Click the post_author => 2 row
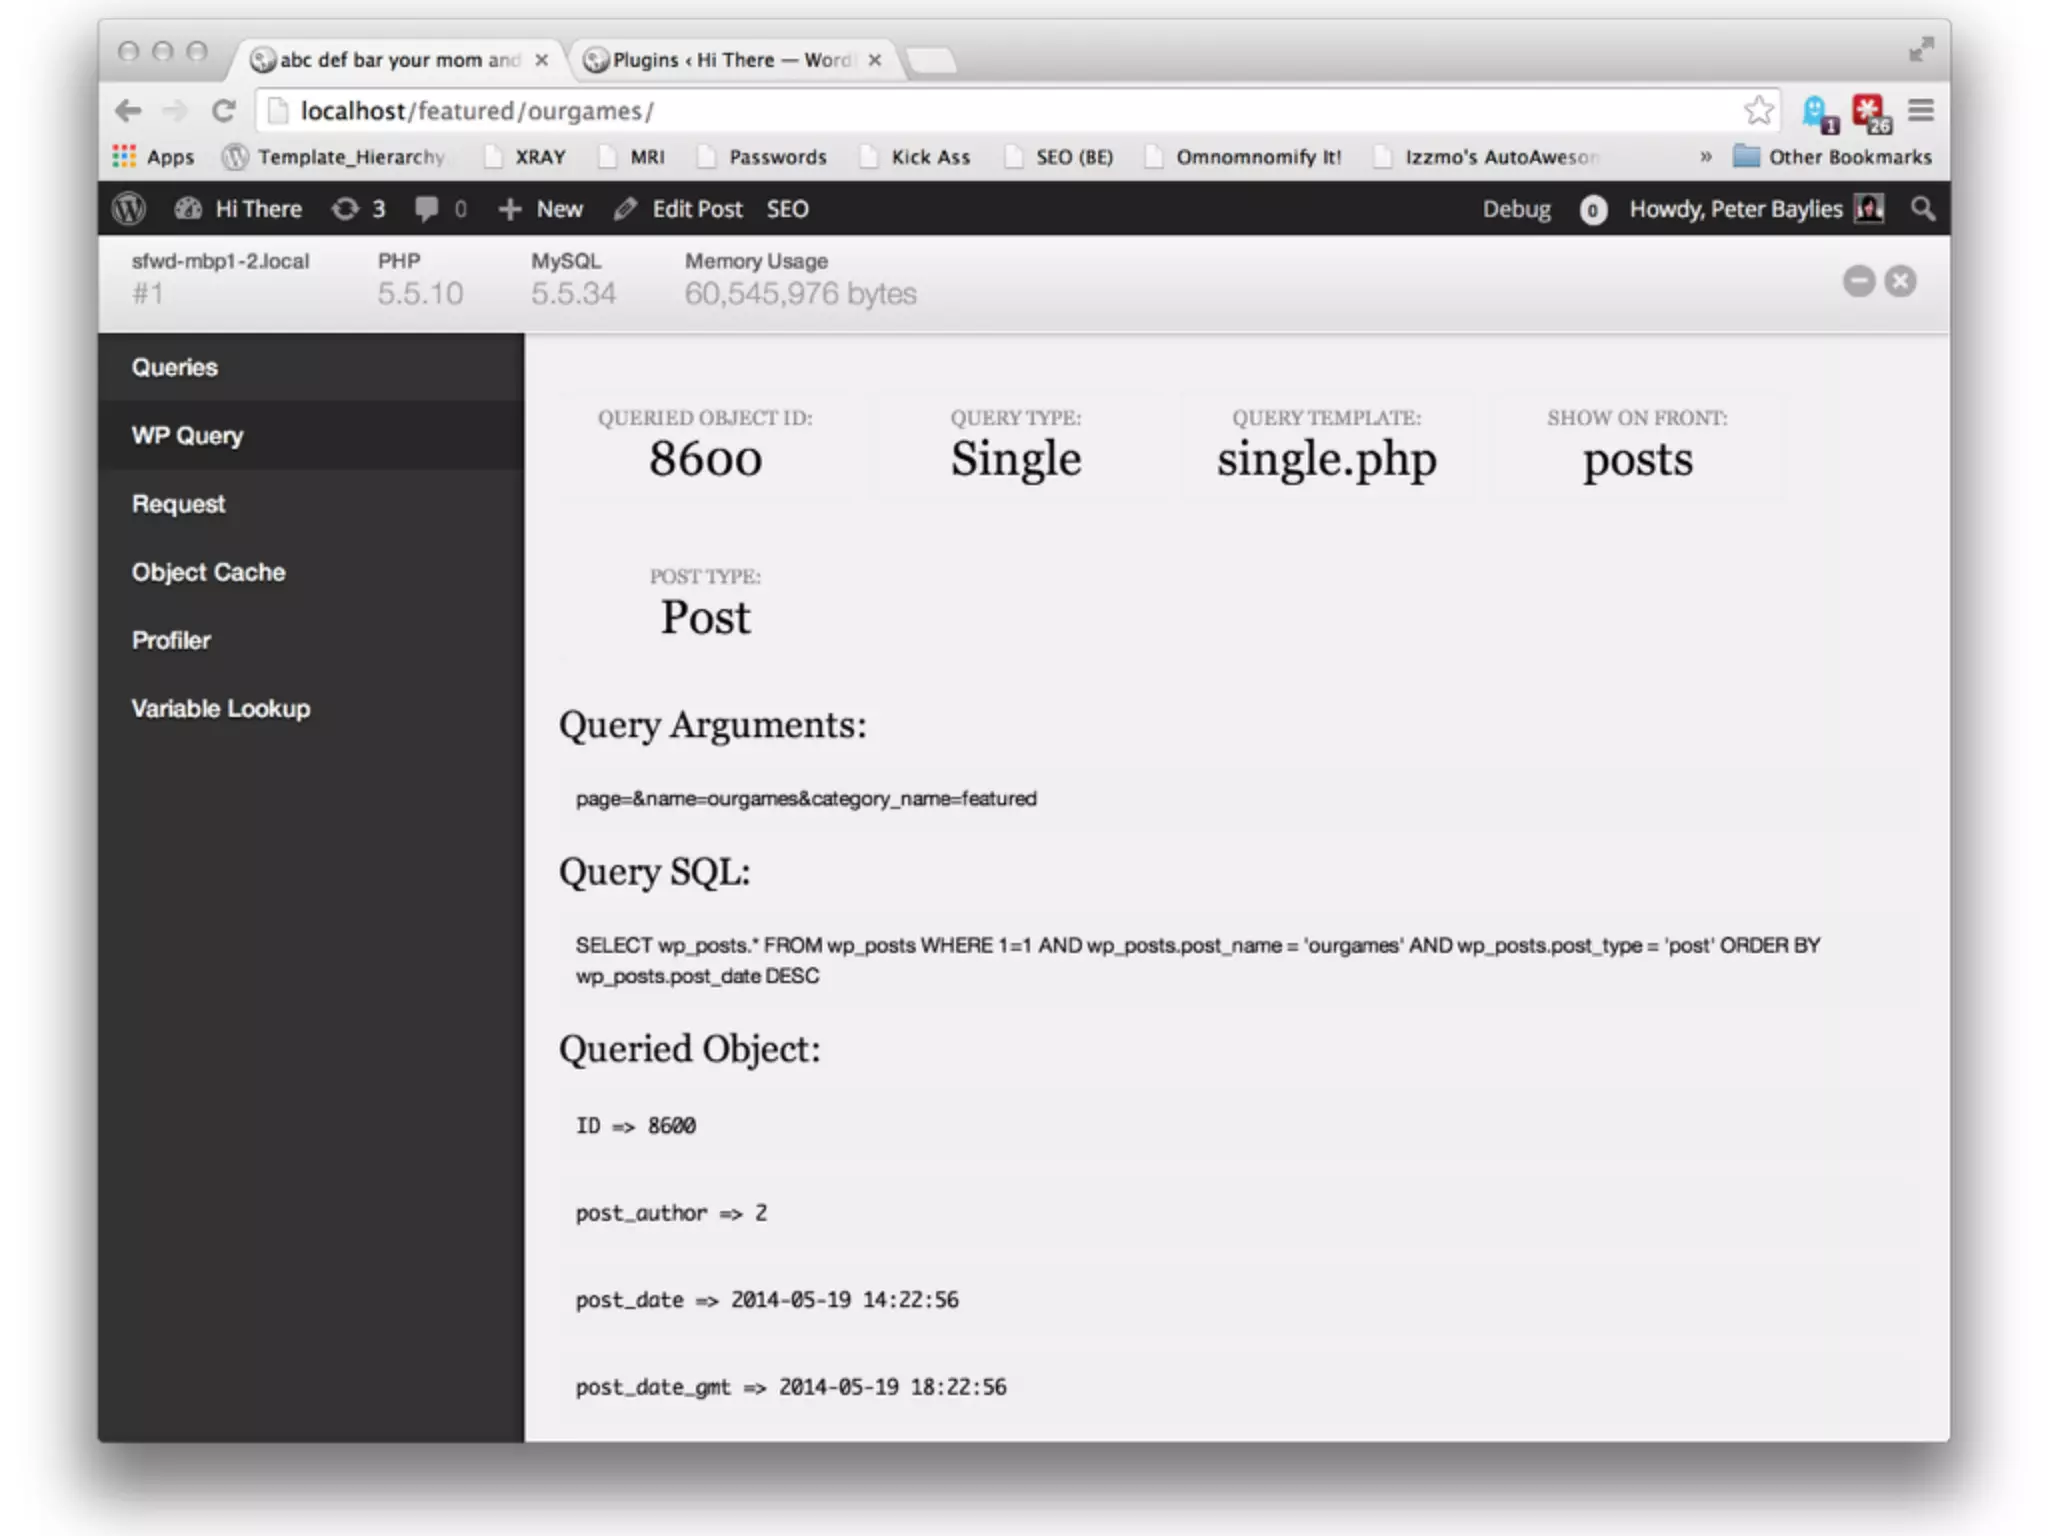 (x=671, y=1212)
